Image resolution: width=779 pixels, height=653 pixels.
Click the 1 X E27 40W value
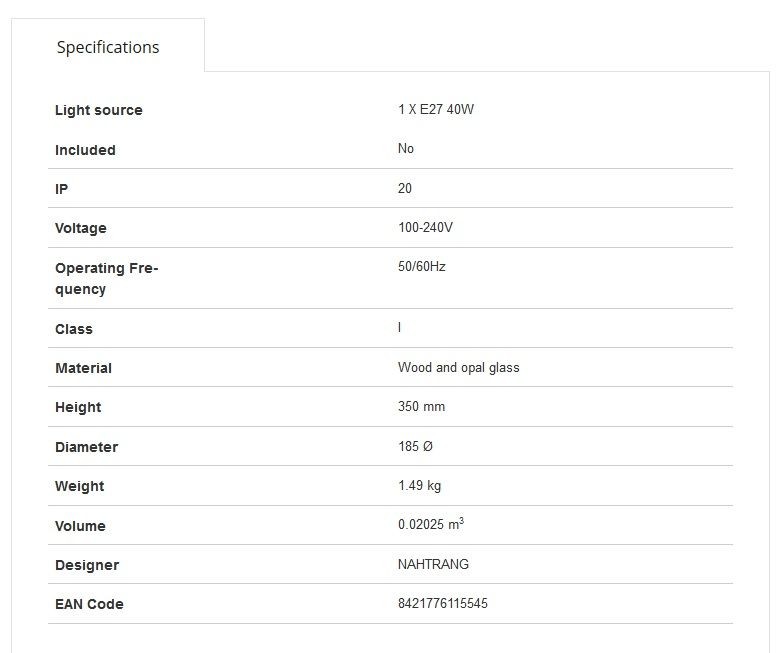pos(436,109)
